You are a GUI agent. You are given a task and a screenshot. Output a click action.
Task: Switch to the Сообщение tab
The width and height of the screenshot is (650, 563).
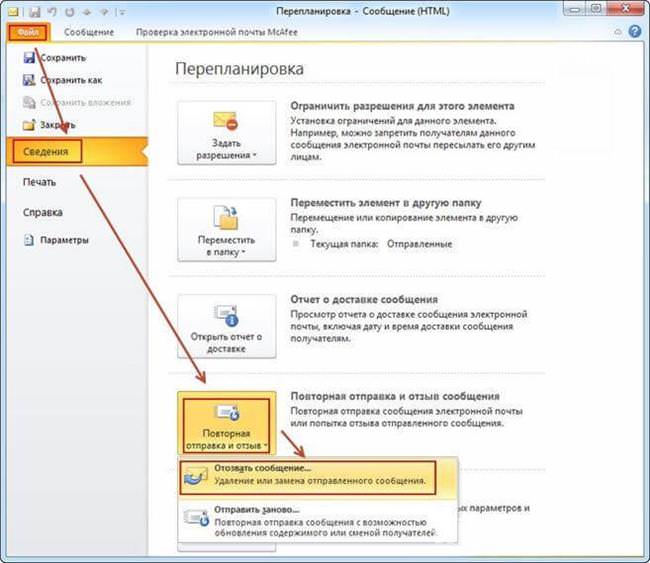[x=89, y=32]
